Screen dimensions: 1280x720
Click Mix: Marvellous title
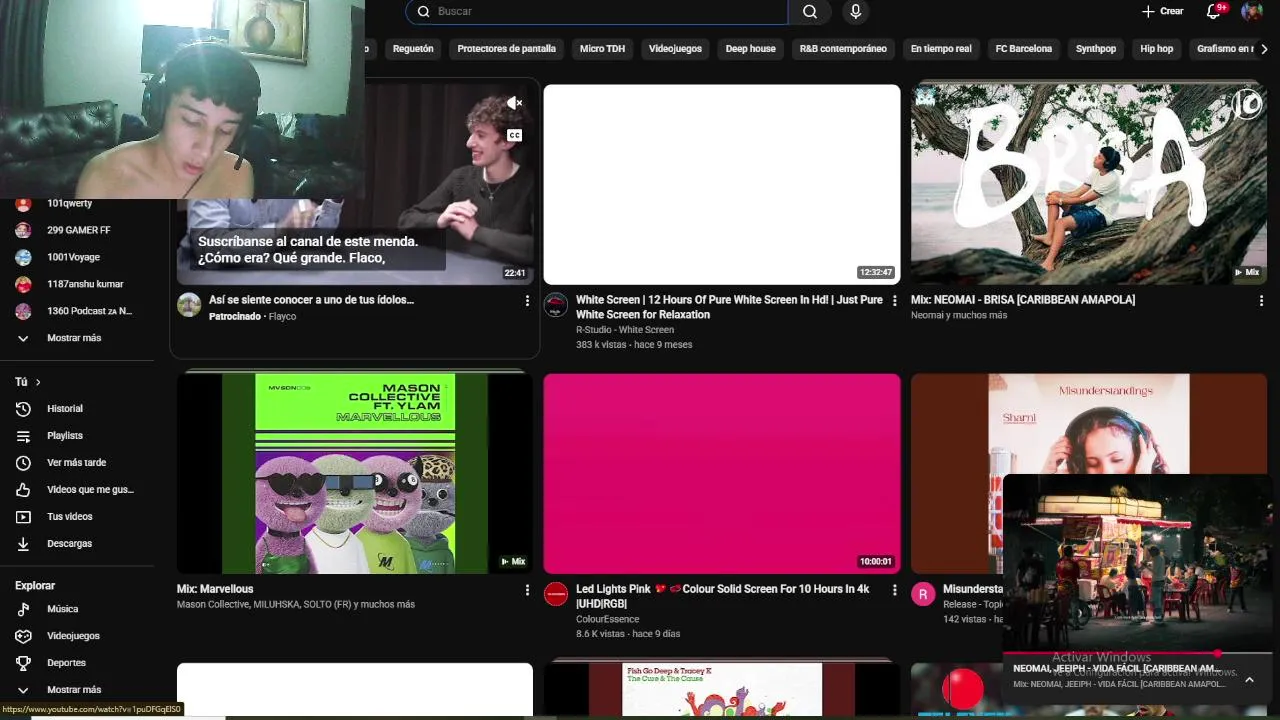[215, 589]
